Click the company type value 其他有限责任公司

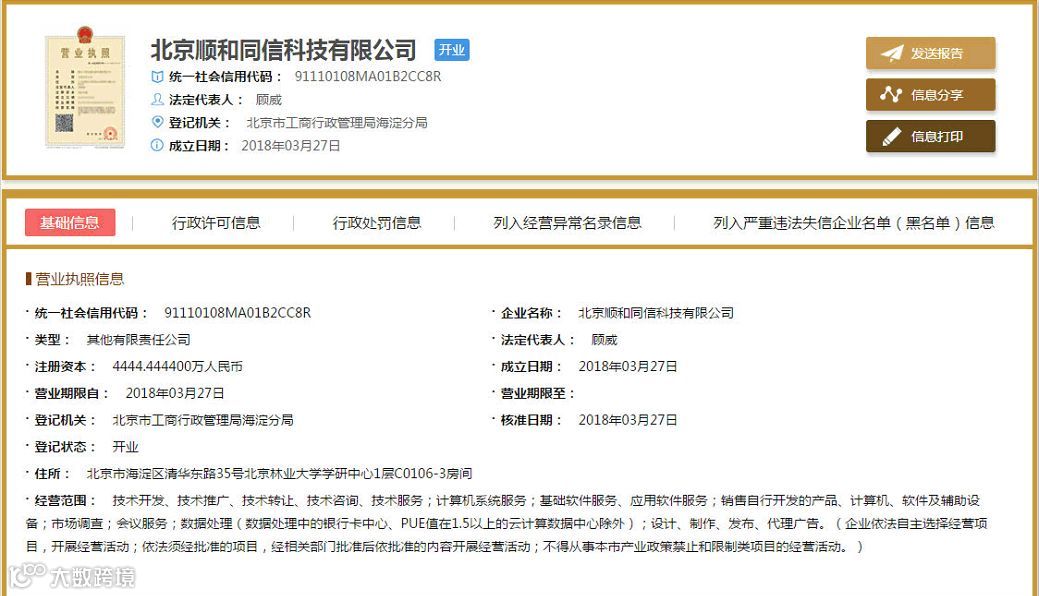[138, 339]
